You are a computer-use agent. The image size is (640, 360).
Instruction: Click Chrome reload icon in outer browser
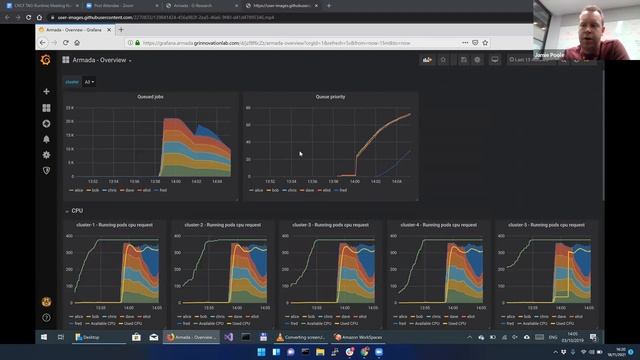point(28,18)
